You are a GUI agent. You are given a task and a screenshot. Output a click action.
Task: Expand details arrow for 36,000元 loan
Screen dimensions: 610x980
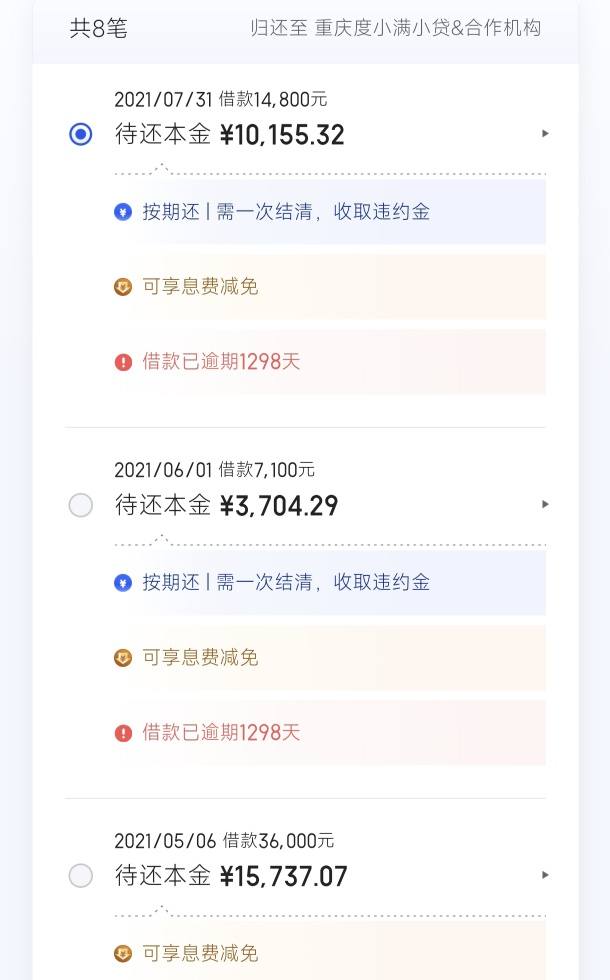pyautogui.click(x=545, y=874)
